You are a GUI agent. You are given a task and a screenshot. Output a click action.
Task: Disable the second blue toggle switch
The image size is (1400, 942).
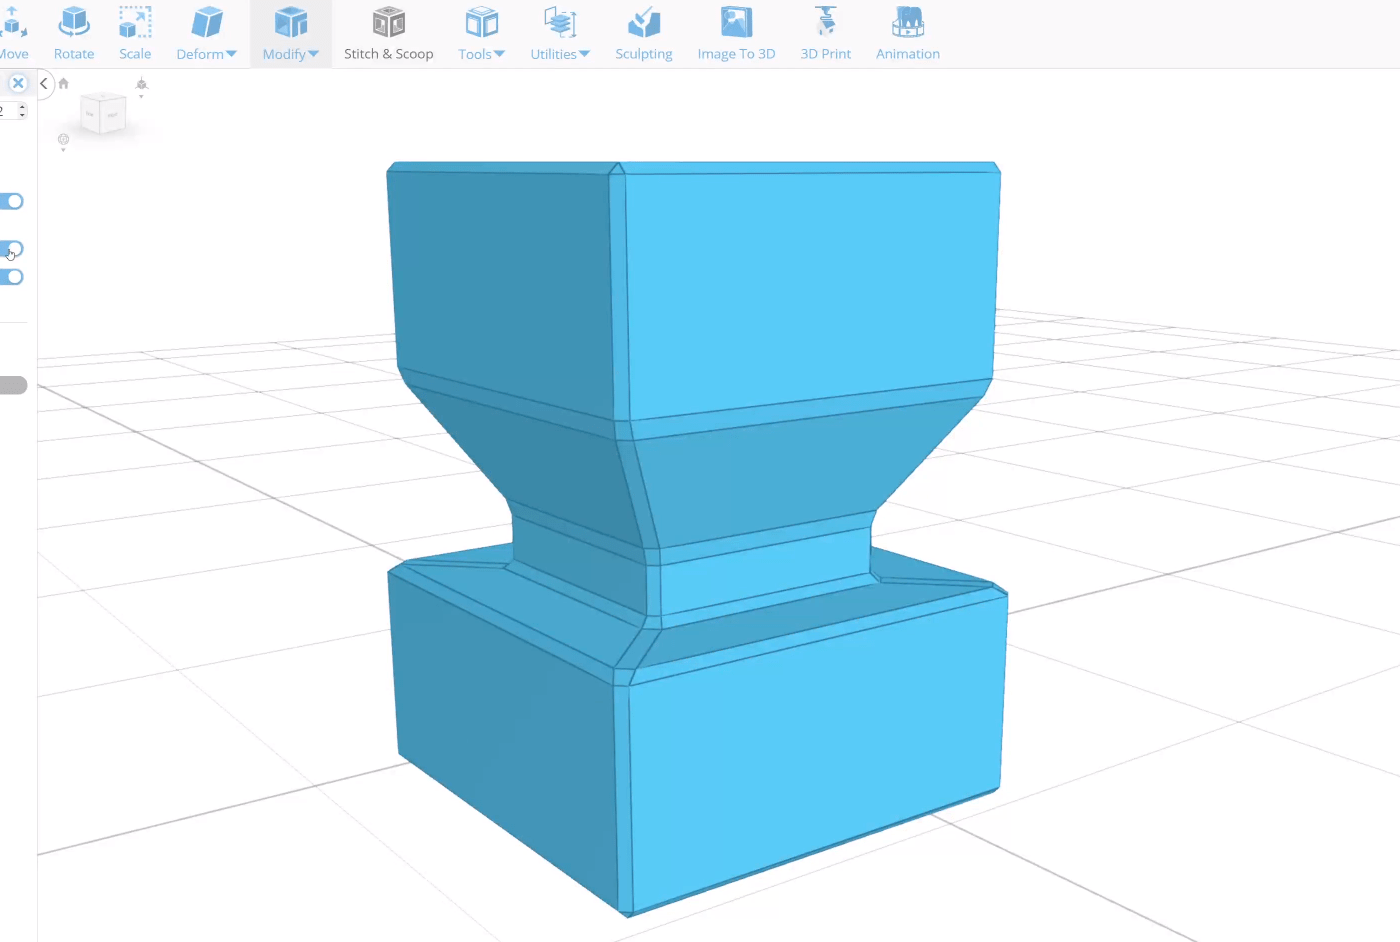point(11,248)
